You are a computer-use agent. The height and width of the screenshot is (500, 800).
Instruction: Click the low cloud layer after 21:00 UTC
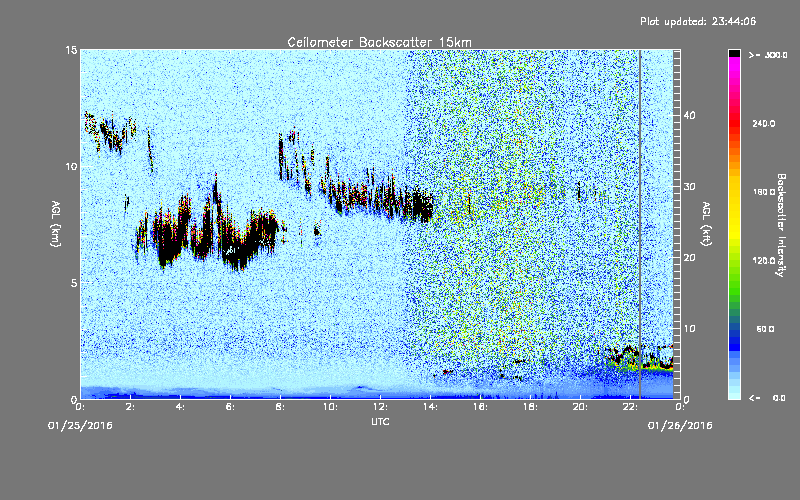point(640,357)
